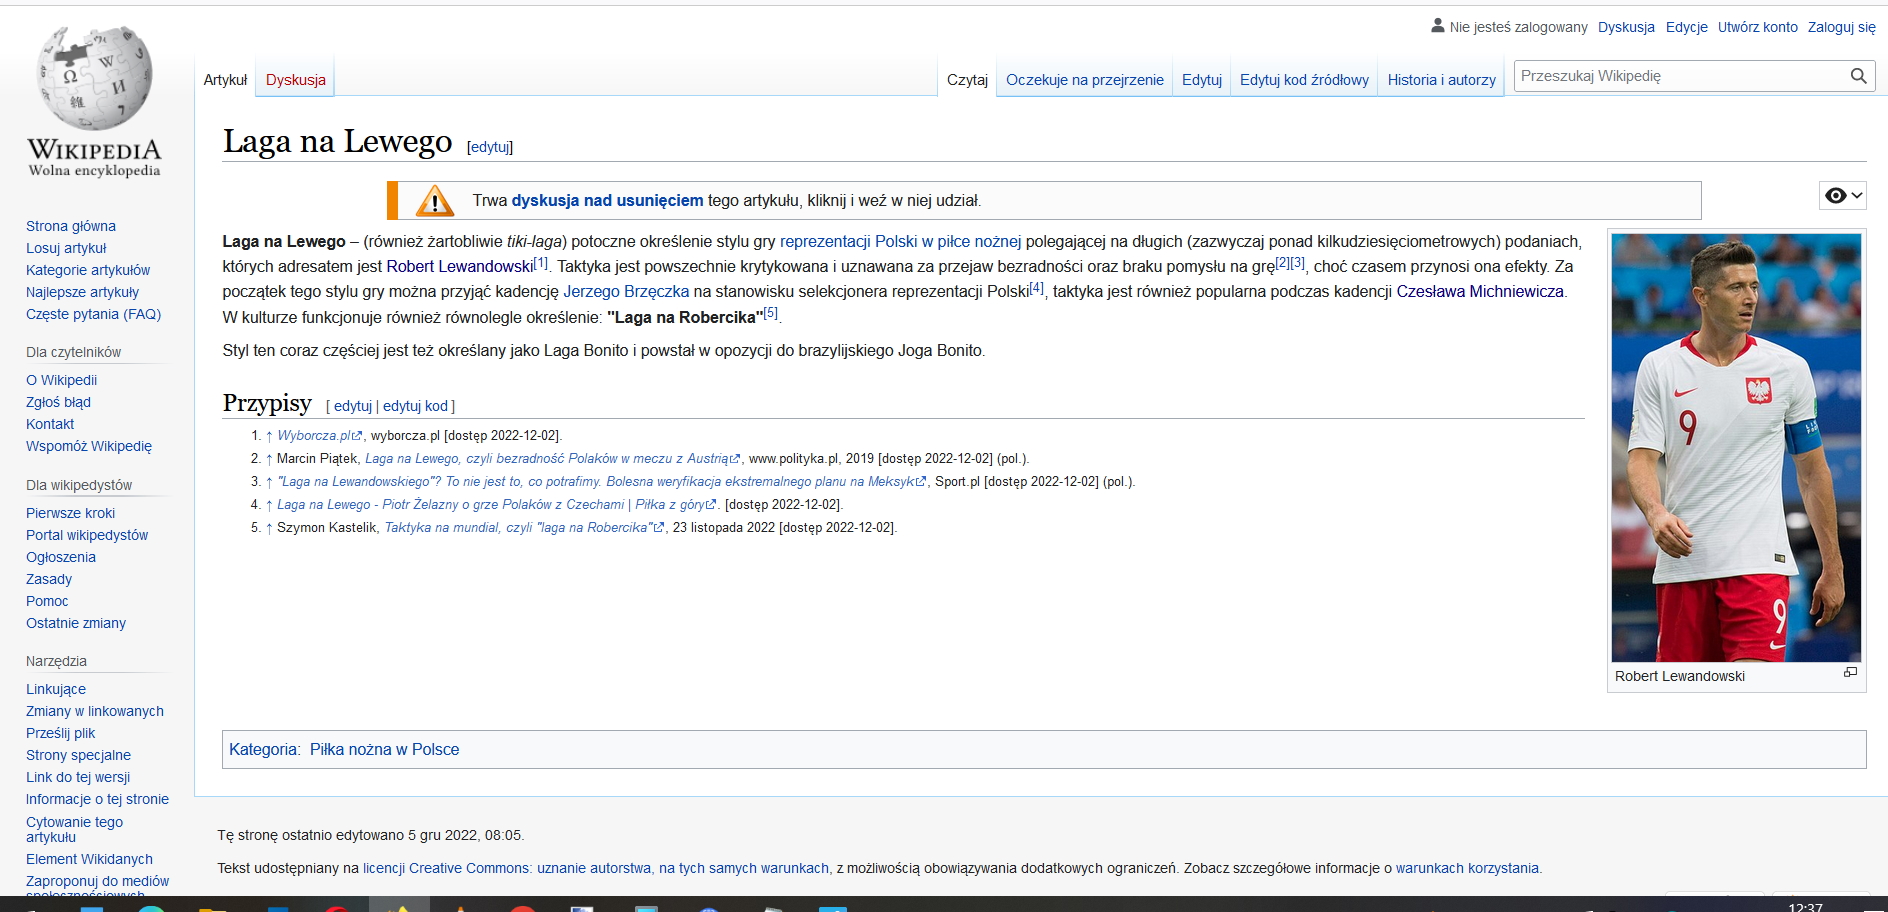
Task: Click the Kategoria link
Action: tap(263, 750)
